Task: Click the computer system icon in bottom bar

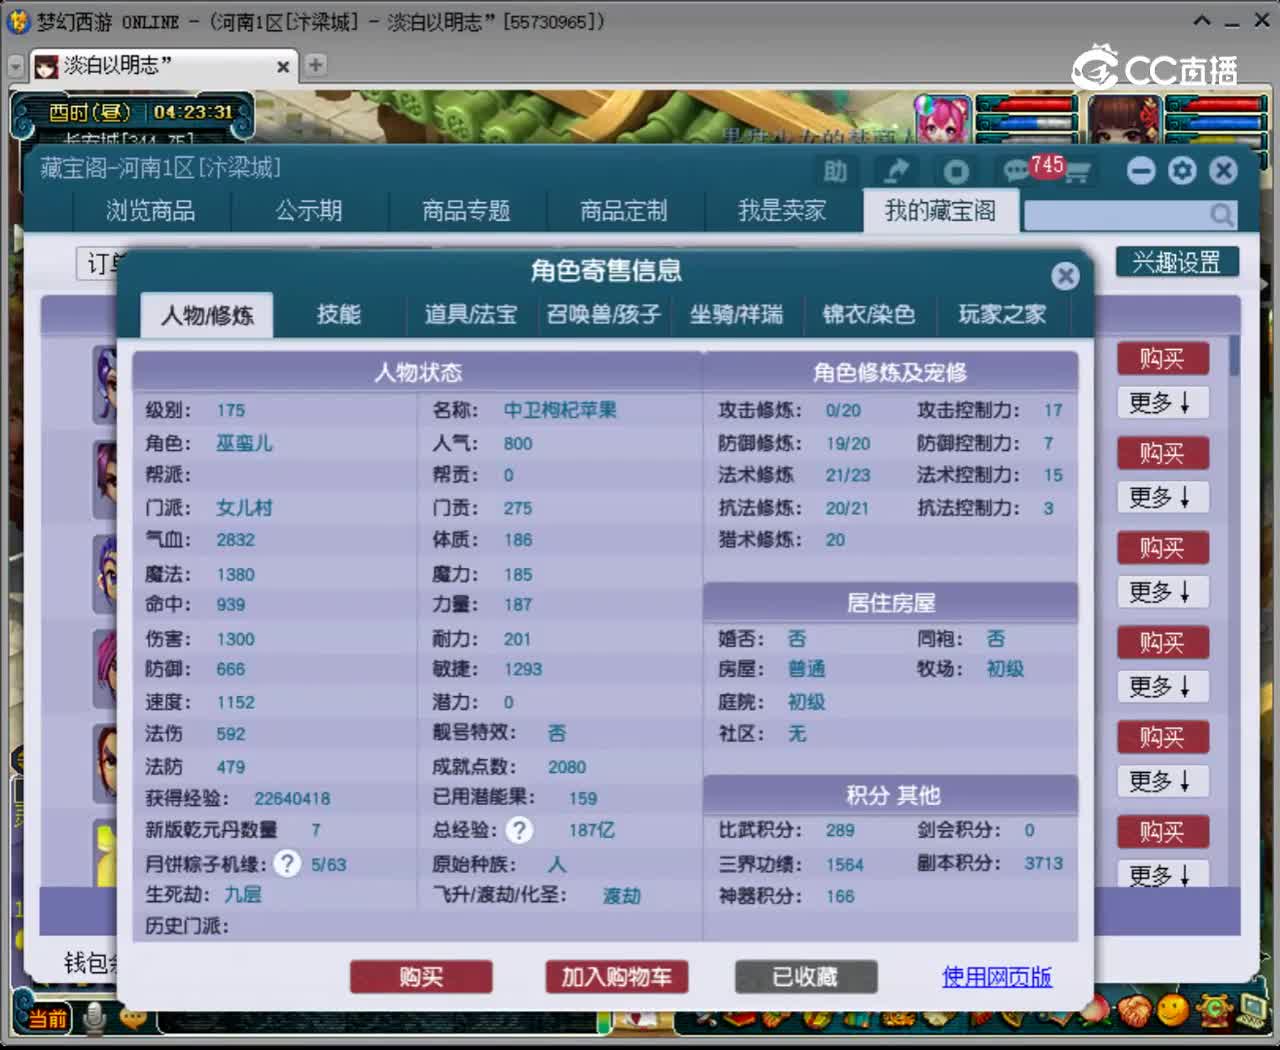Action: (x=1252, y=1010)
